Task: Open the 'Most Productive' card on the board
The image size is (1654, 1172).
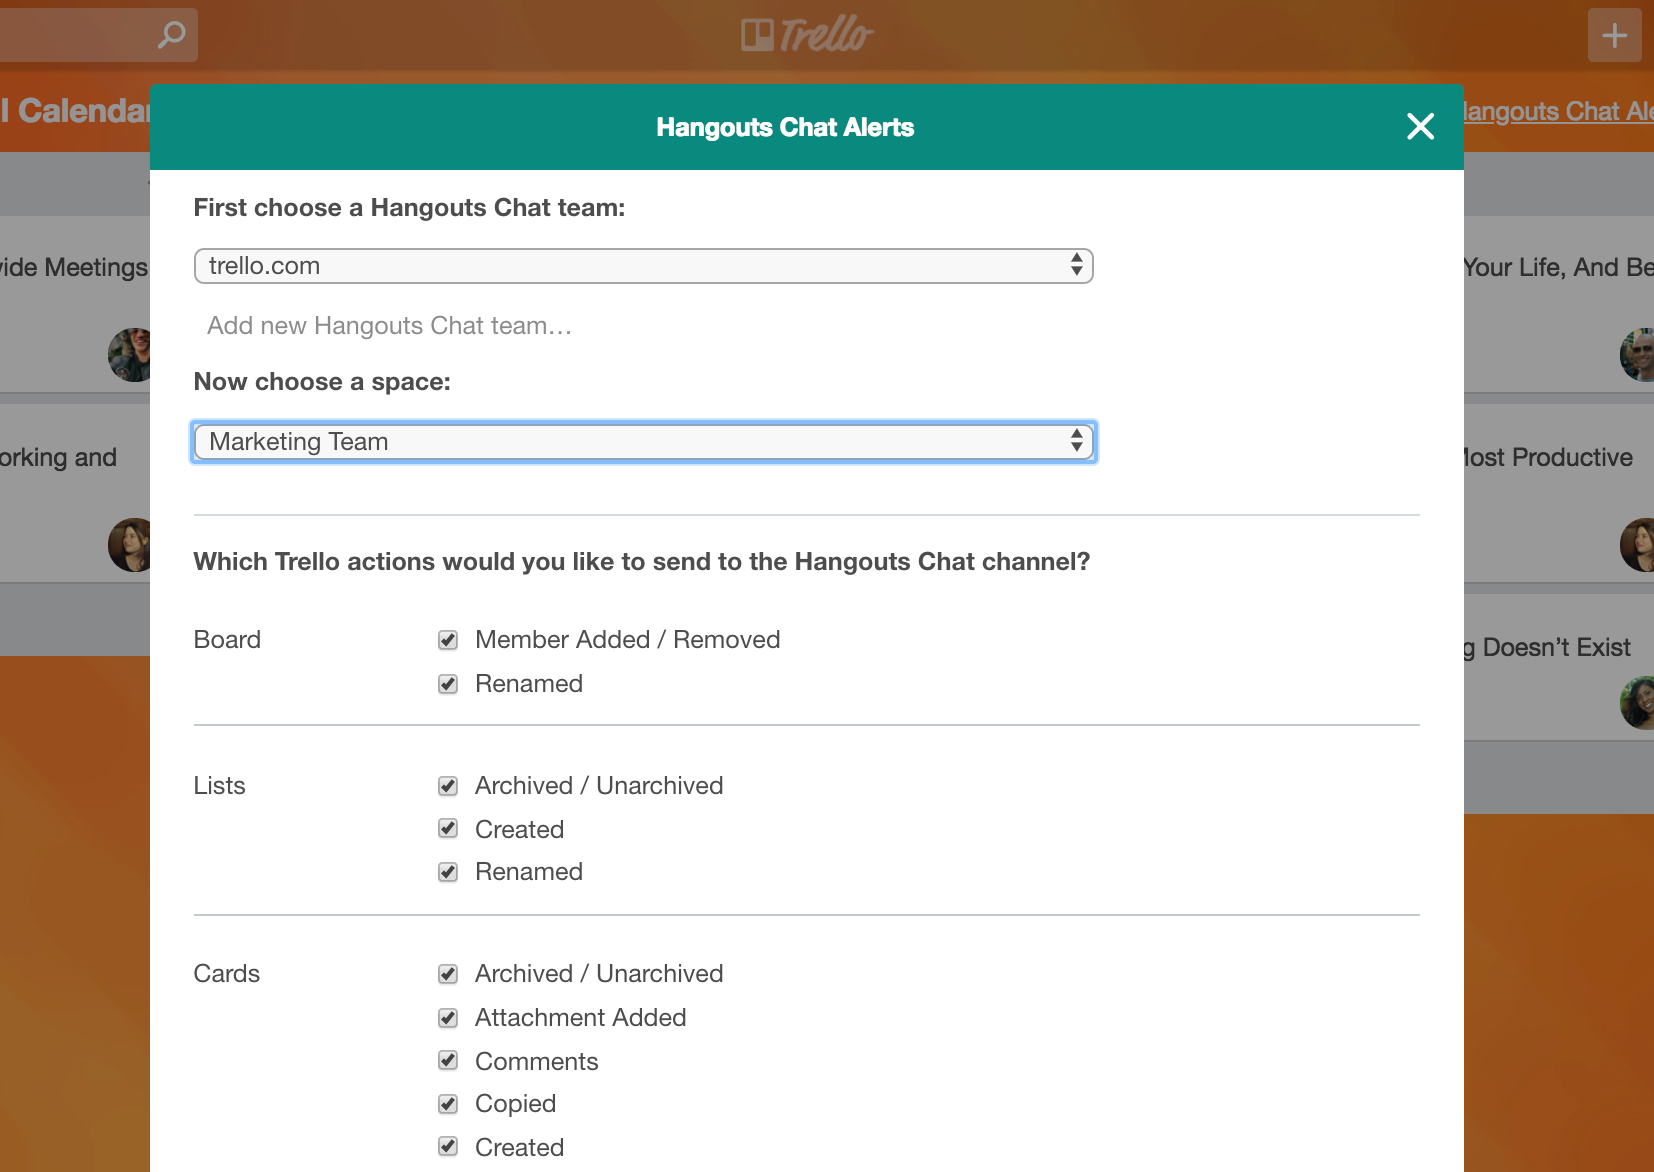Action: point(1559,494)
